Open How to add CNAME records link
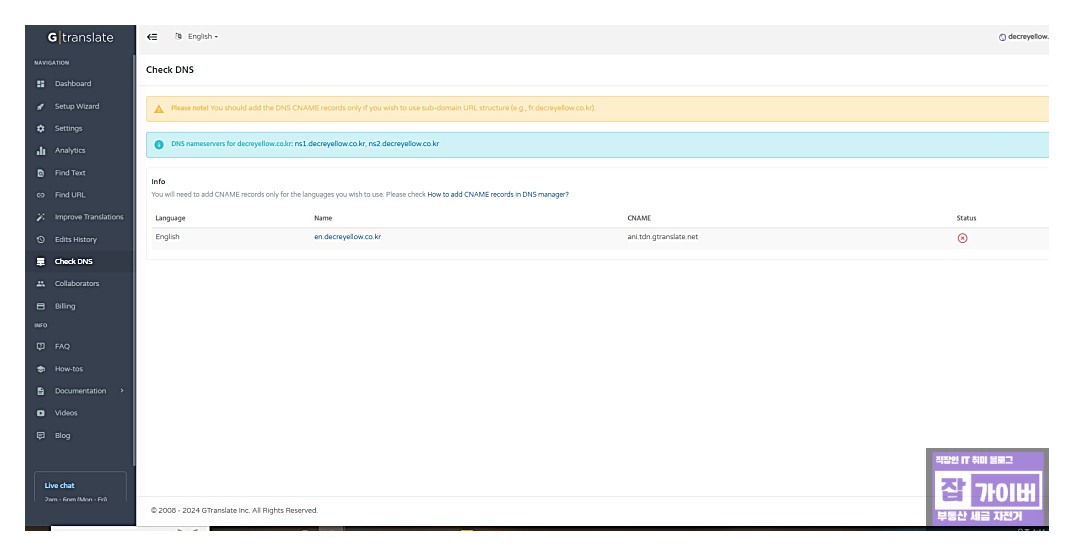 (x=498, y=194)
